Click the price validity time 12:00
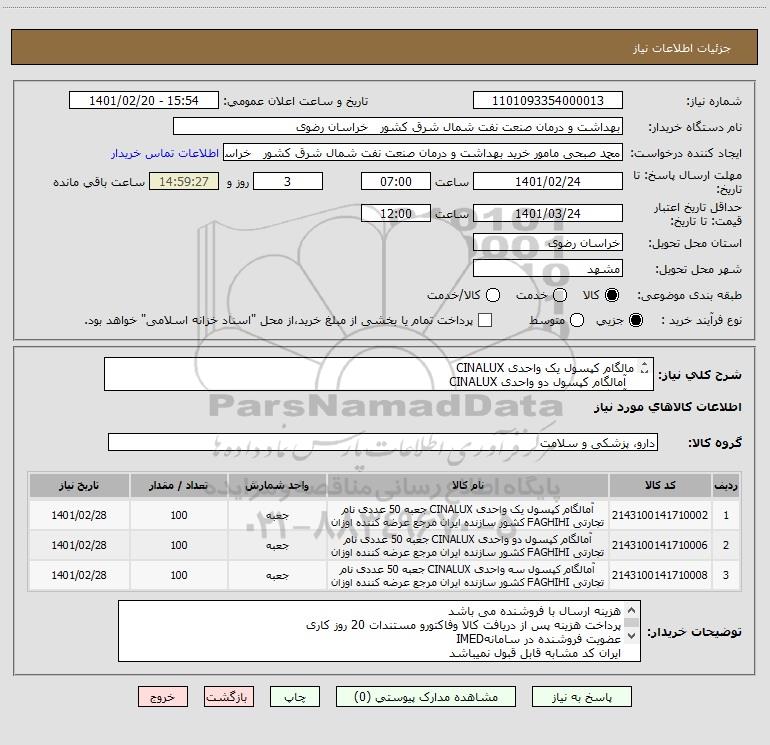Viewport: 770px width, 745px height. tap(396, 213)
